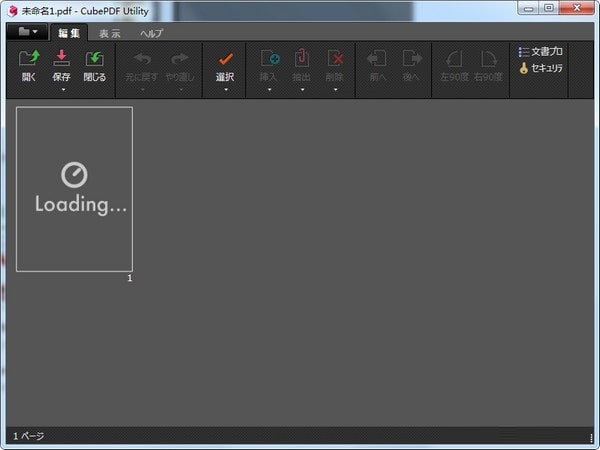Switch to the 表示 tab
The image size is (600, 450).
click(110, 34)
